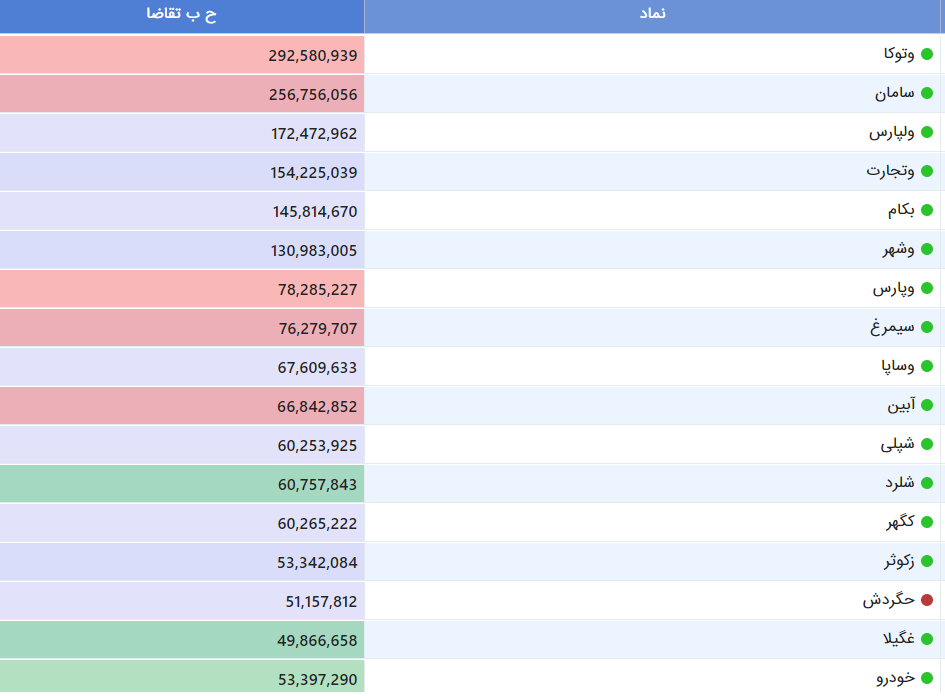Click the green status dot beside شپلی
This screenshot has height=696, width=945.
(927, 444)
